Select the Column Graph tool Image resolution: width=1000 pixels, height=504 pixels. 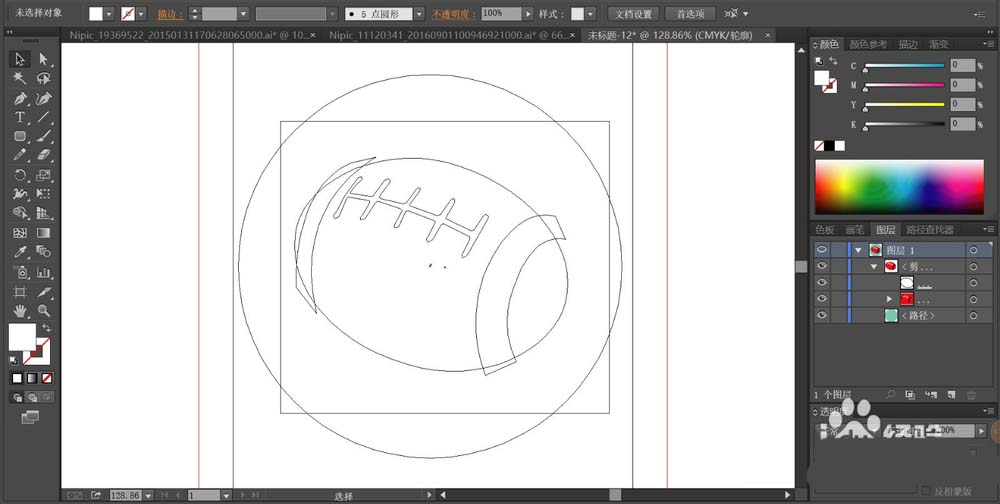pyautogui.click(x=43, y=272)
